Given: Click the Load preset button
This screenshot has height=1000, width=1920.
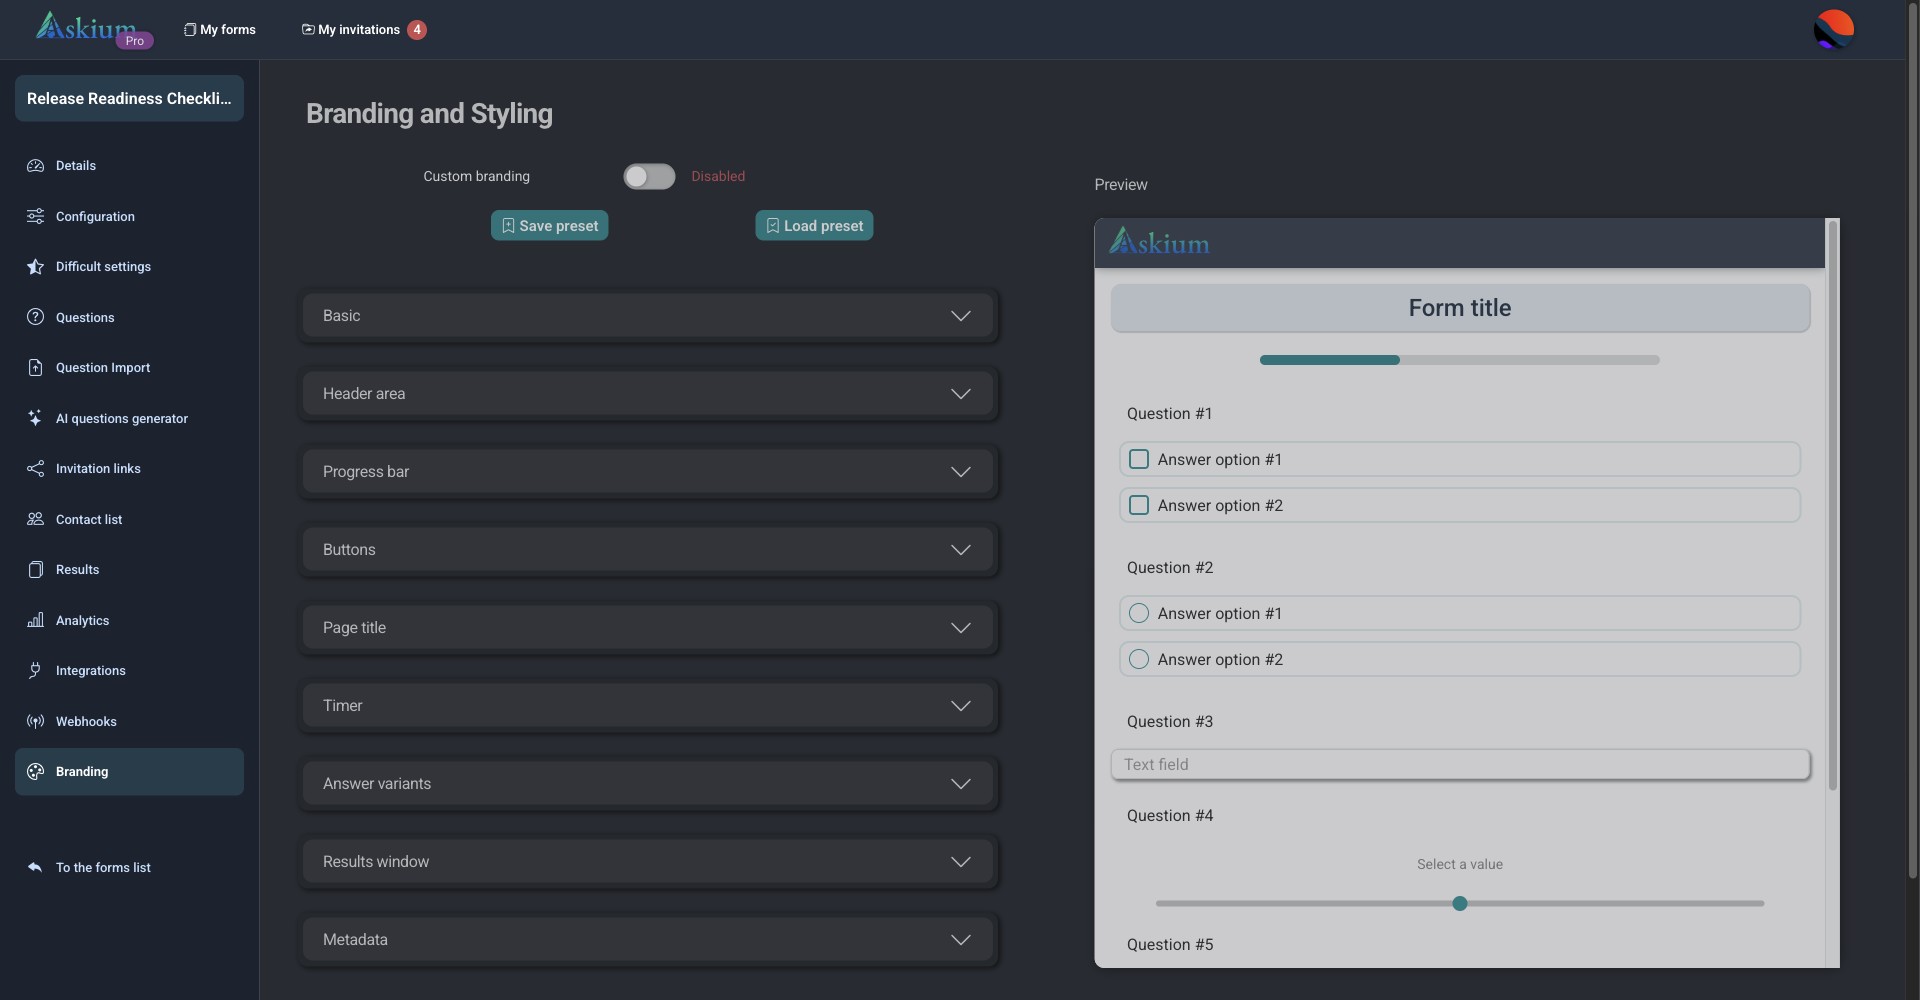Looking at the screenshot, I should (x=814, y=226).
